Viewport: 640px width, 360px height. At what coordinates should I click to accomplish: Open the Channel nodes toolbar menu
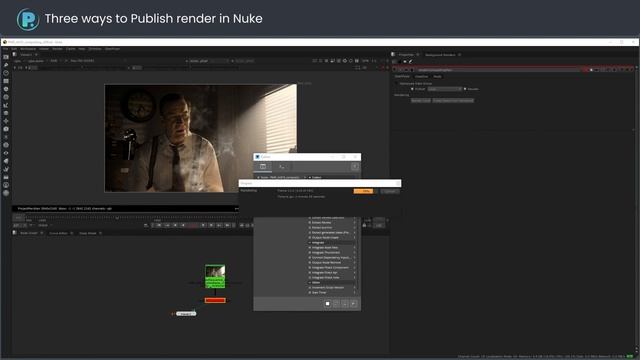point(6,81)
